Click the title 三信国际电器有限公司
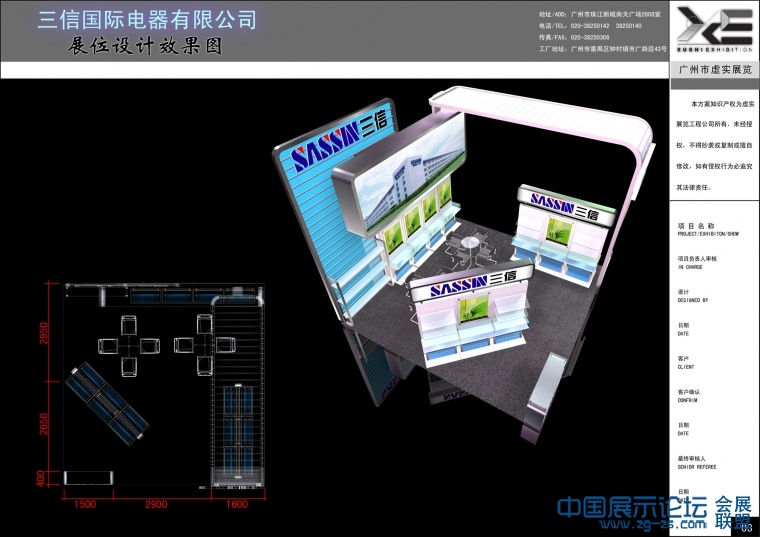The image size is (760, 537). coord(147,20)
